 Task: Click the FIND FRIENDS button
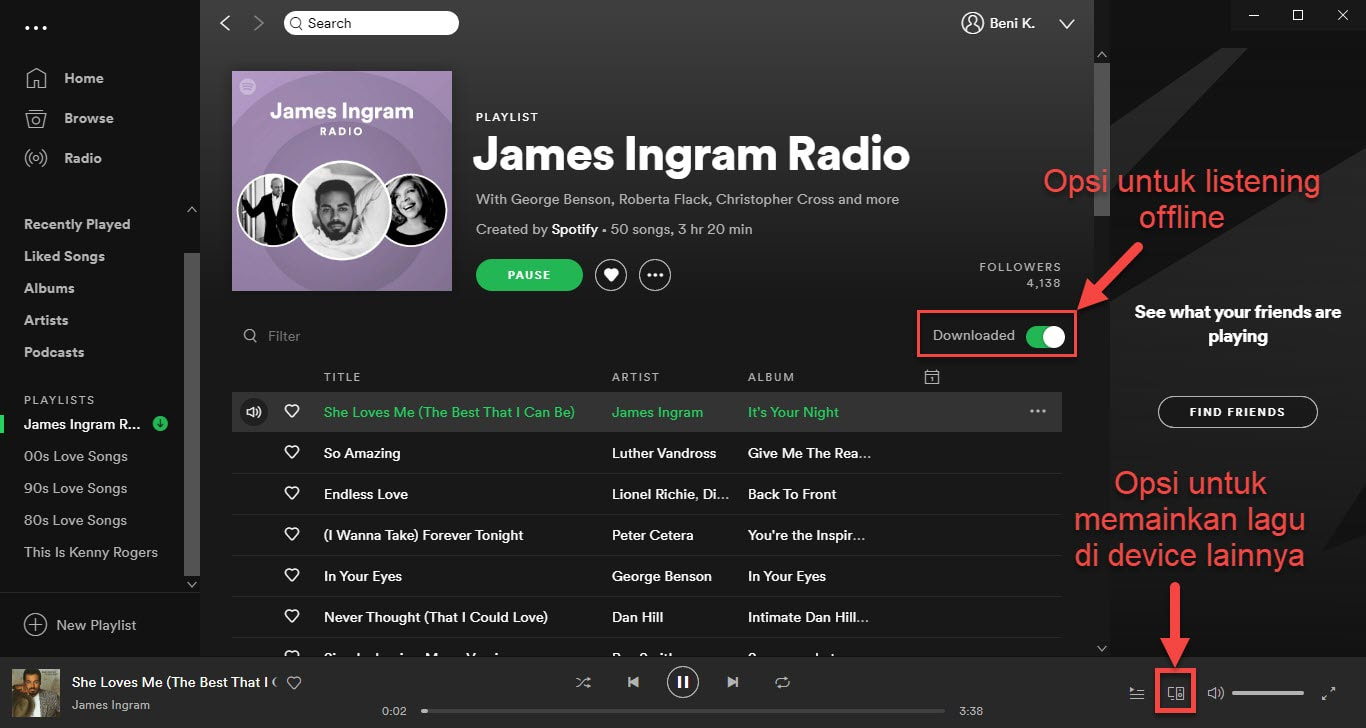[1238, 412]
